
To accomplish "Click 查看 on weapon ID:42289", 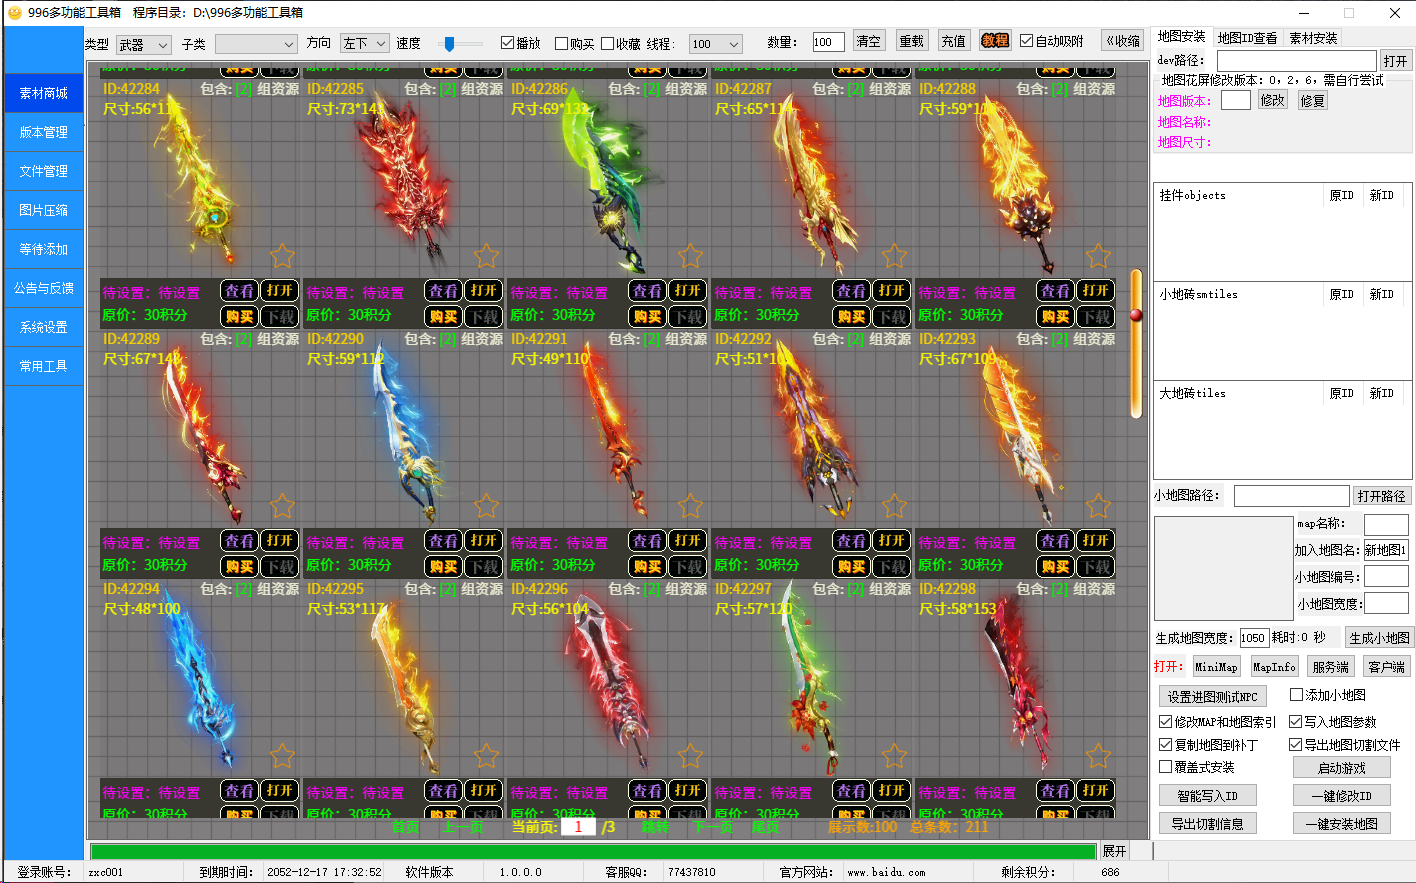I will click(239, 541).
